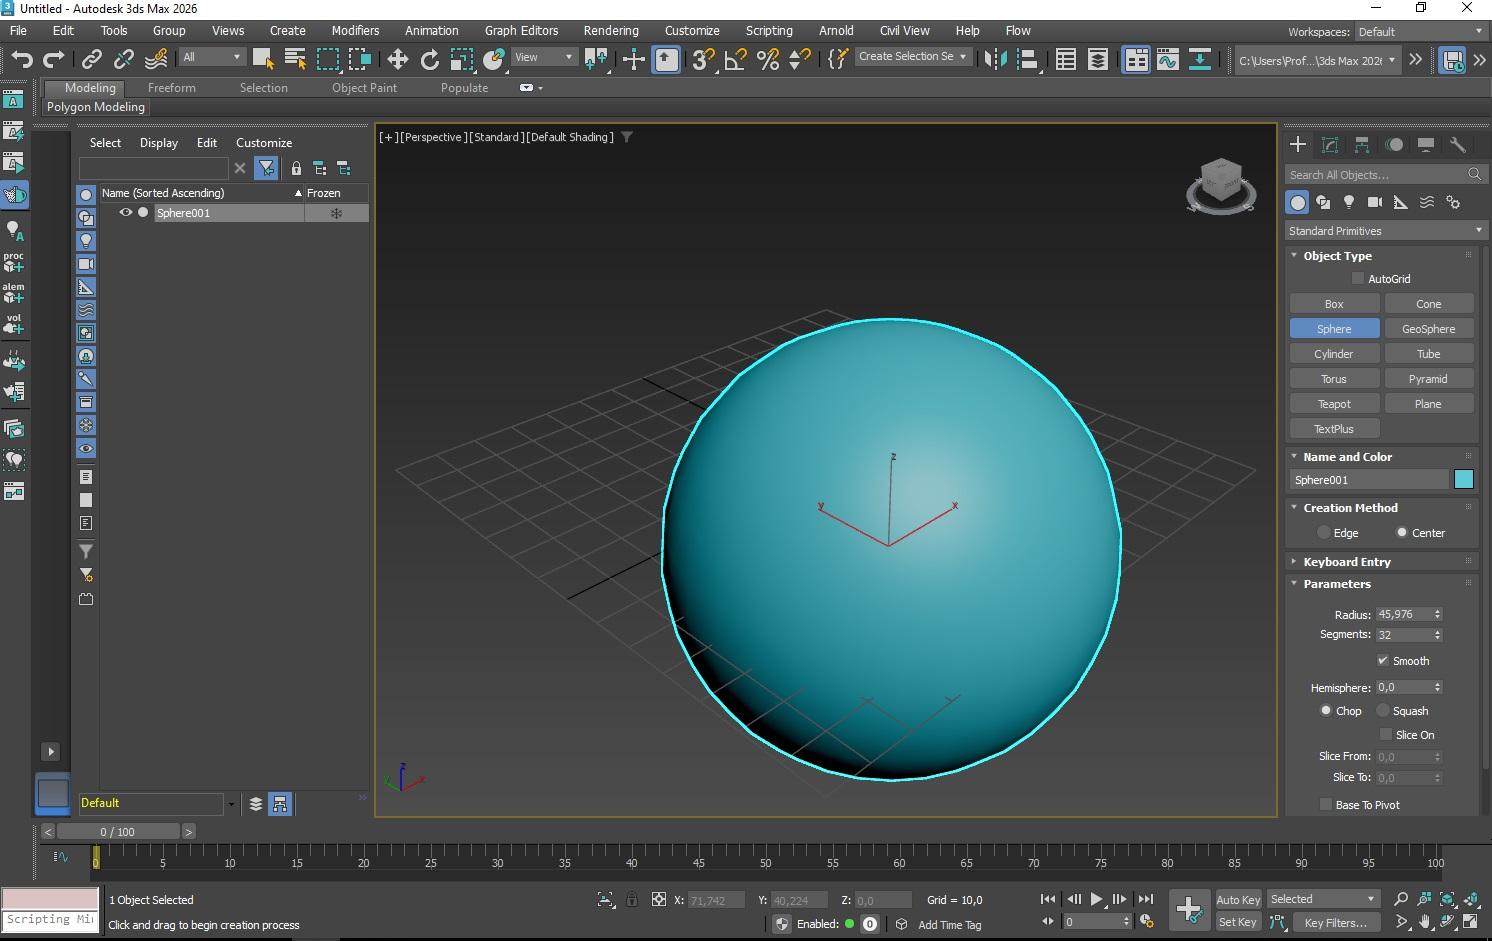The width and height of the screenshot is (1492, 941).
Task: Uncheck the Smooth checkbox in Parameters
Action: [x=1384, y=660]
